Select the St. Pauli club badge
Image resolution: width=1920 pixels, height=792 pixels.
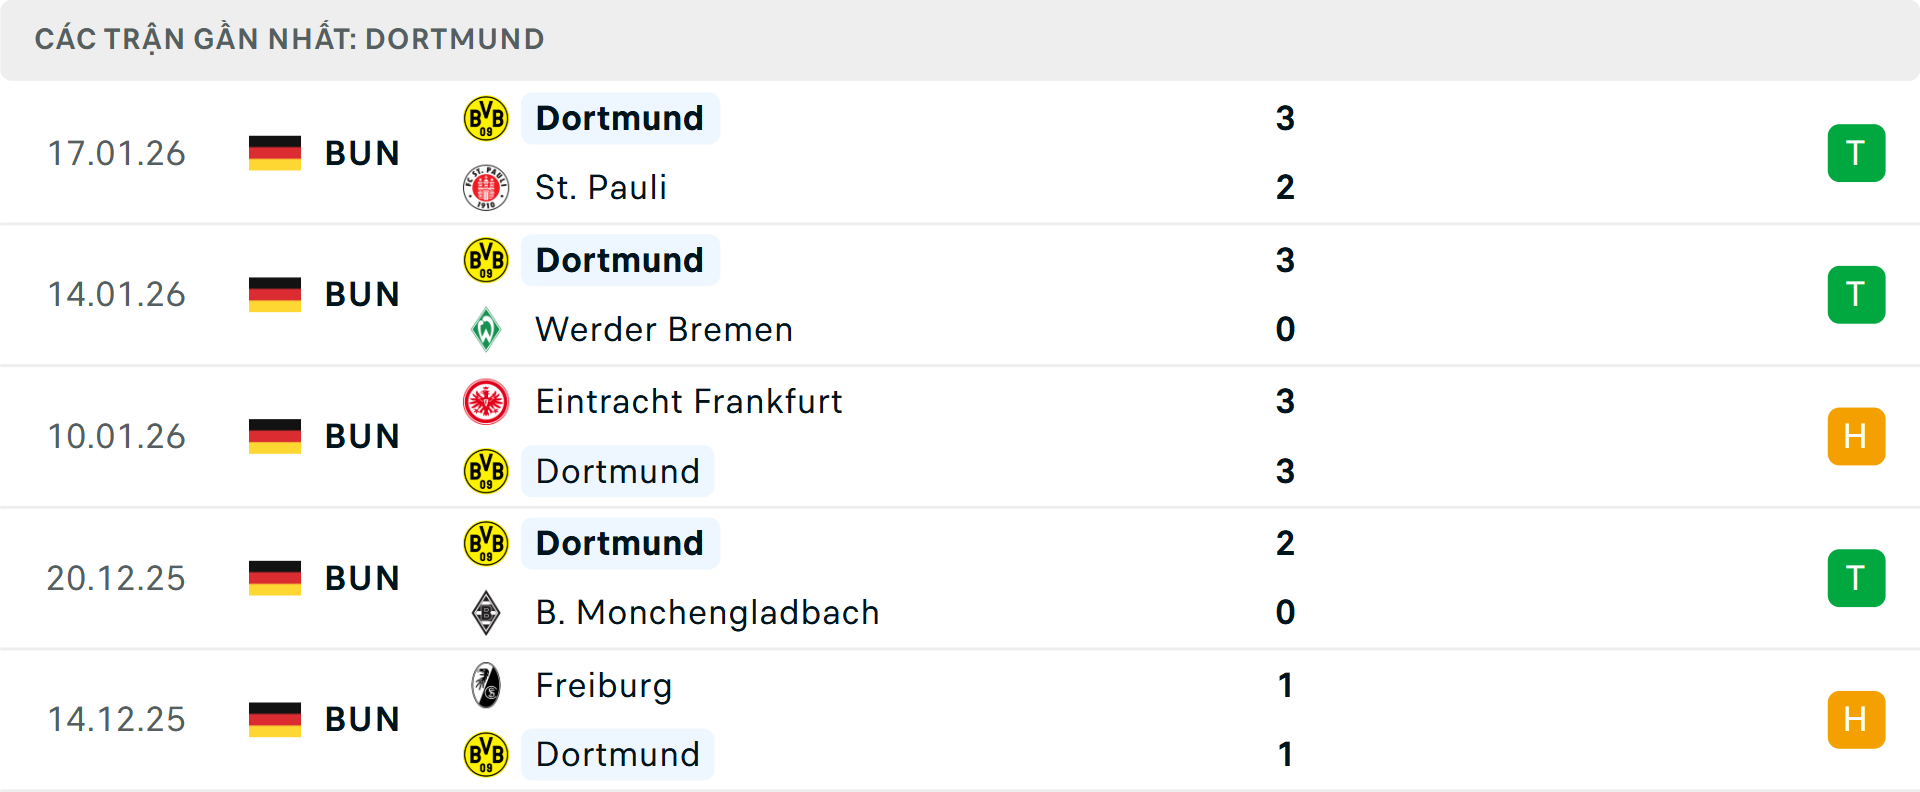[486, 187]
